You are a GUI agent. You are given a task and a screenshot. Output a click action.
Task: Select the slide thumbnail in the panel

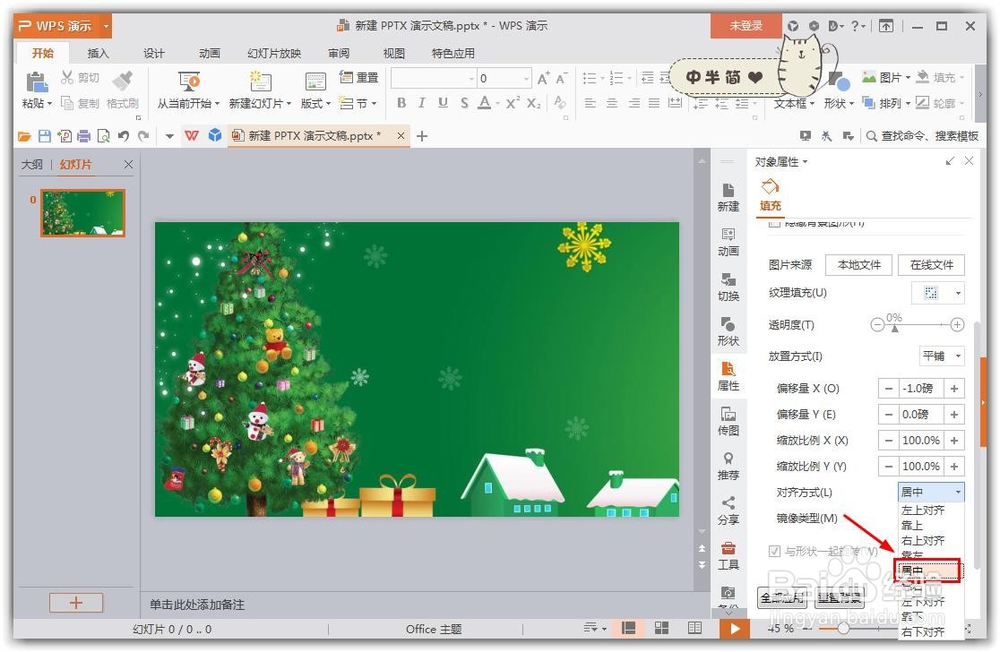point(82,213)
